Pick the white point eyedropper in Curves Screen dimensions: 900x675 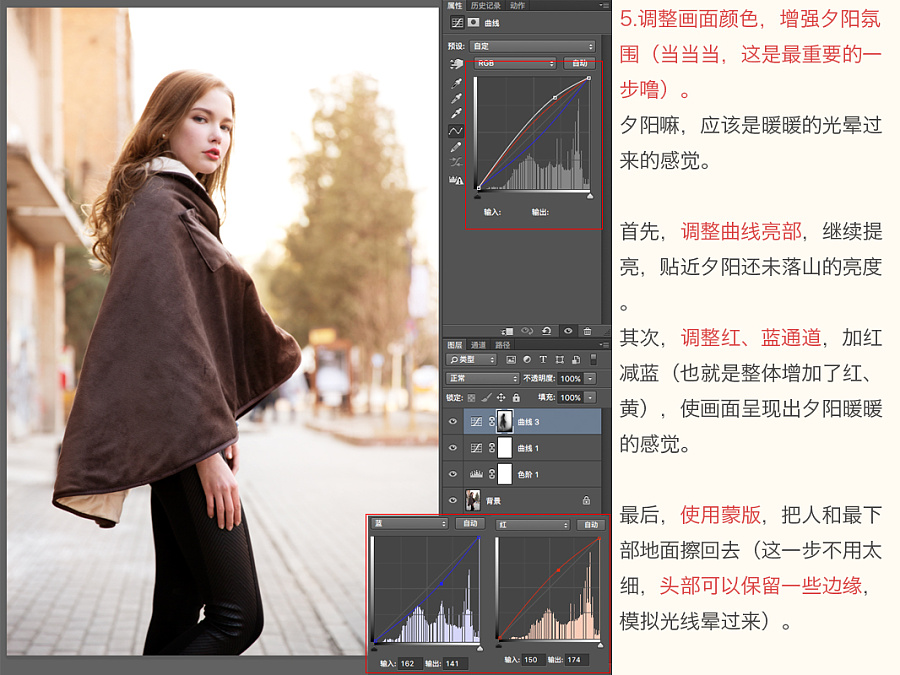click(456, 114)
